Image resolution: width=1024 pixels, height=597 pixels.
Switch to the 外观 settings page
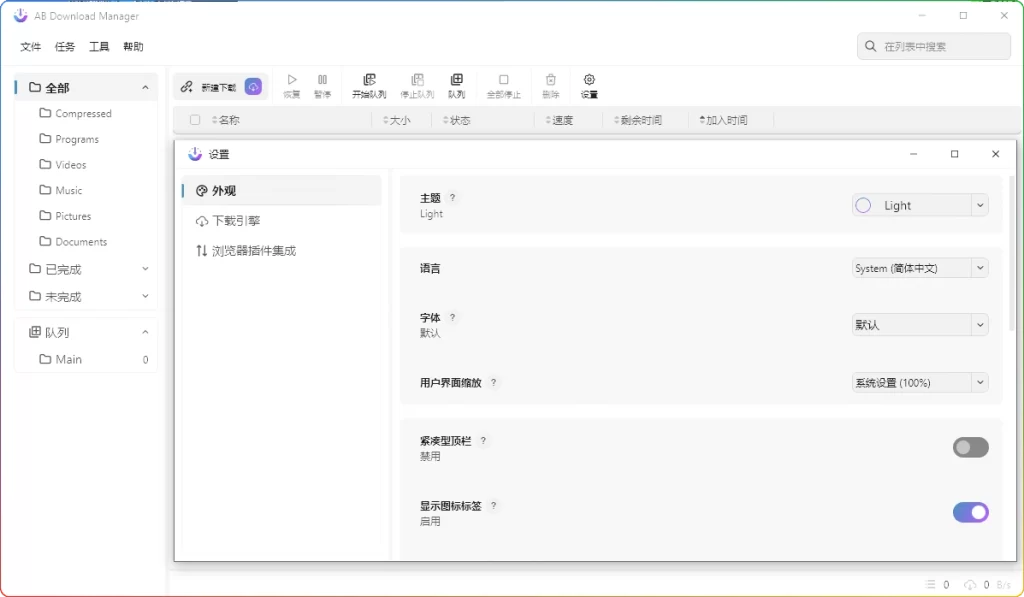[227, 190]
